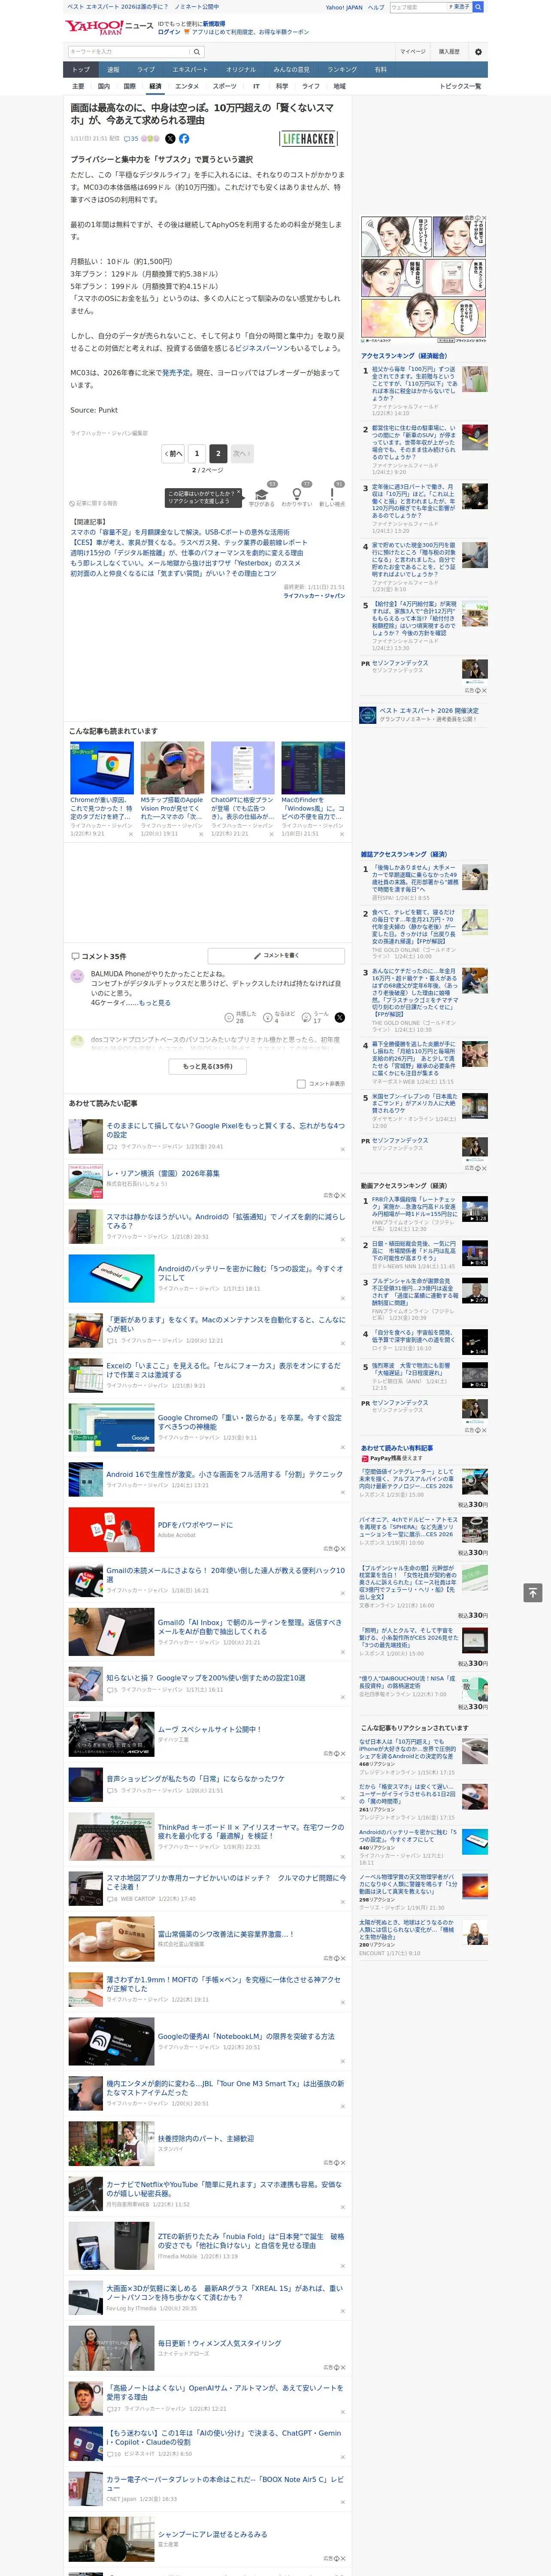Open the ランキング navigation tab
The image size is (551, 2576).
click(x=342, y=70)
